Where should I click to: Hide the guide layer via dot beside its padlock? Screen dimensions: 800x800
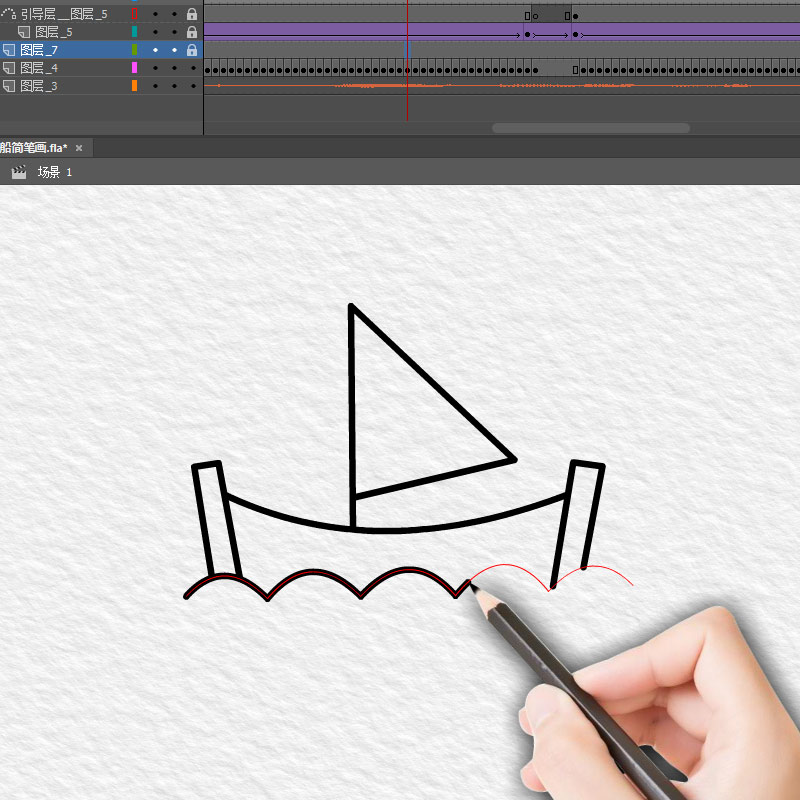[x=174, y=14]
